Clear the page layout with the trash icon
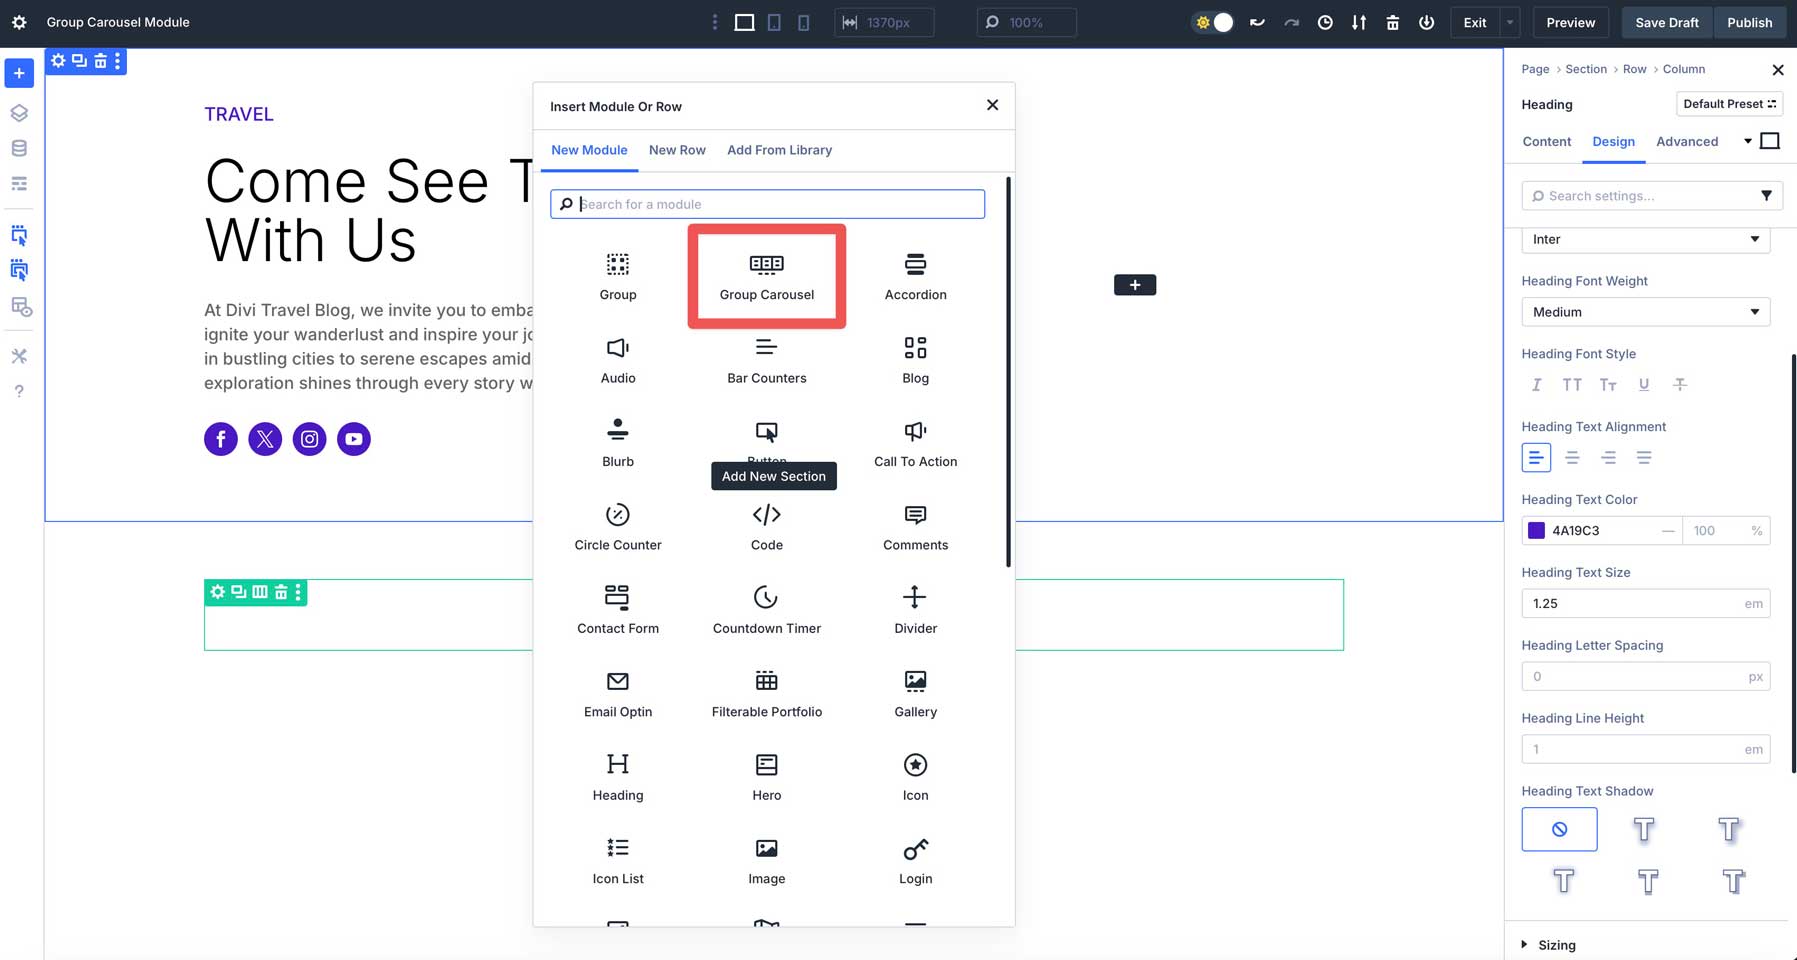Image resolution: width=1797 pixels, height=960 pixels. (1392, 21)
